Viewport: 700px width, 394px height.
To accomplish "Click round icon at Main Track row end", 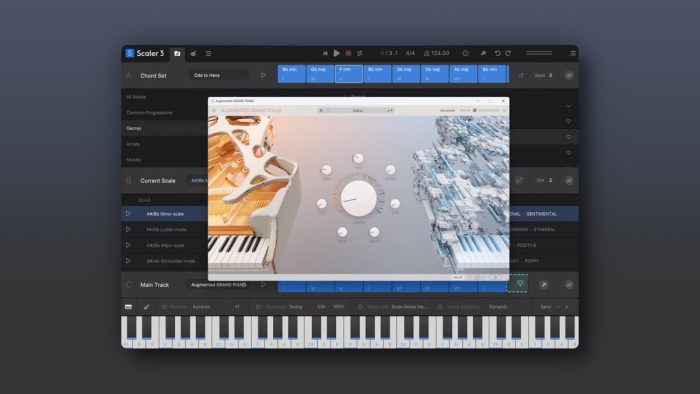I will 568,285.
